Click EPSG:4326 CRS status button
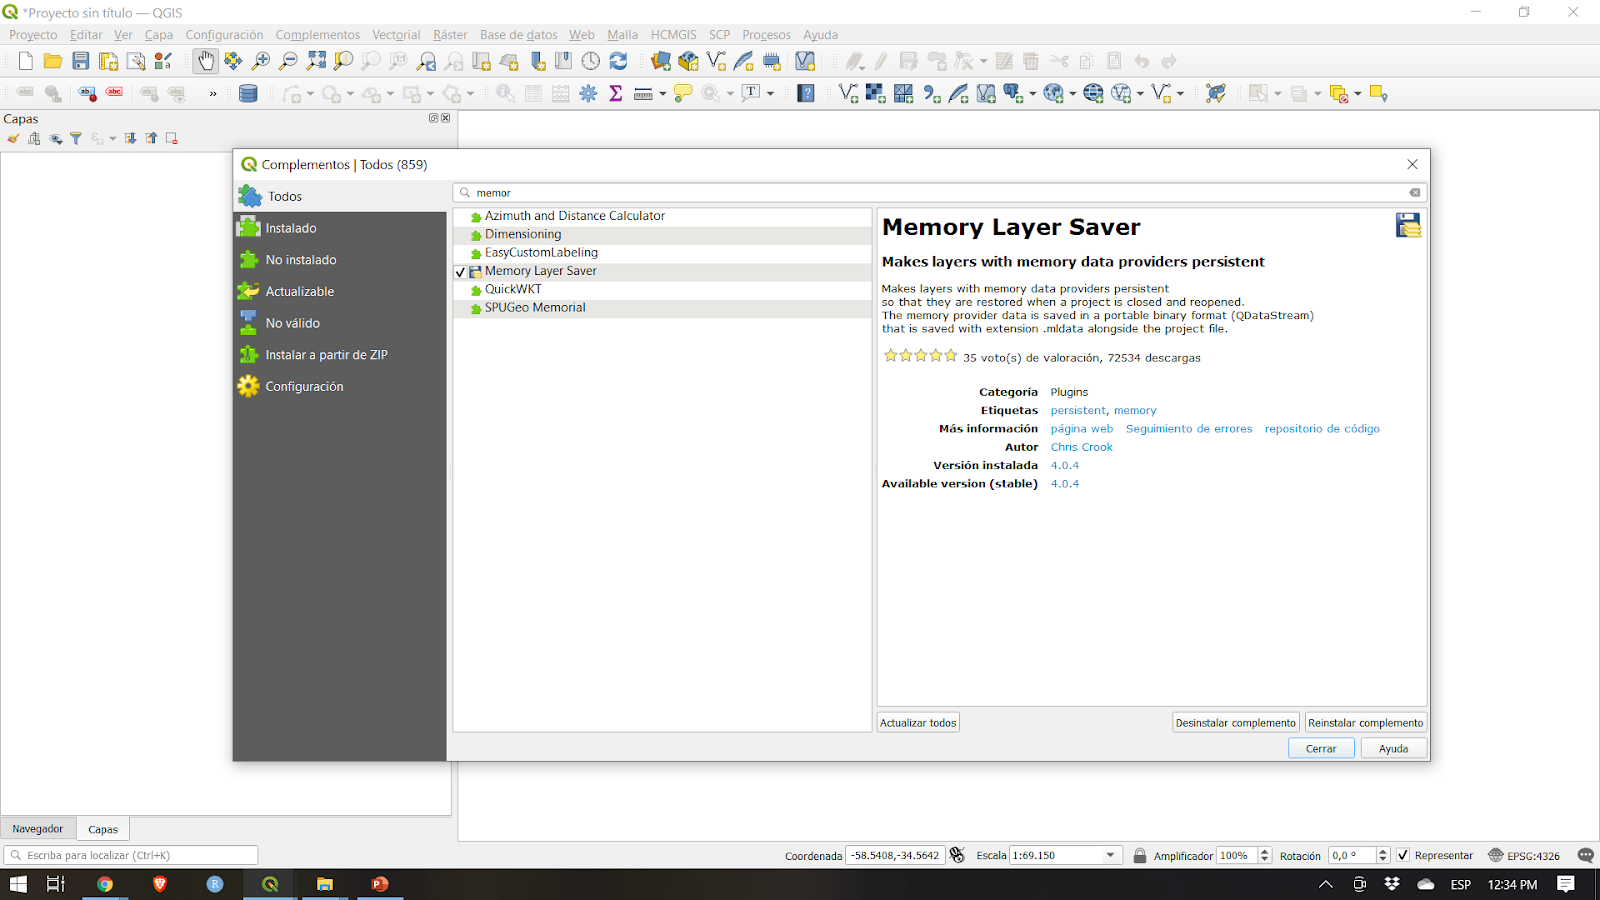 (x=1524, y=855)
